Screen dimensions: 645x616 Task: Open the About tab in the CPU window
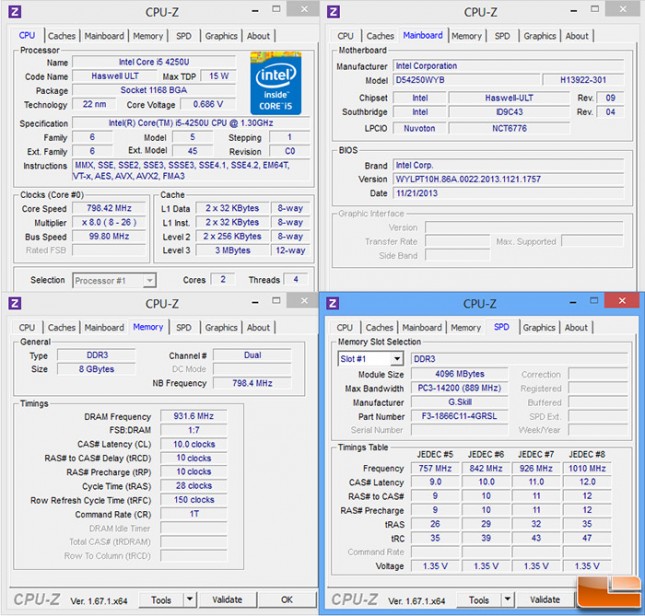258,36
